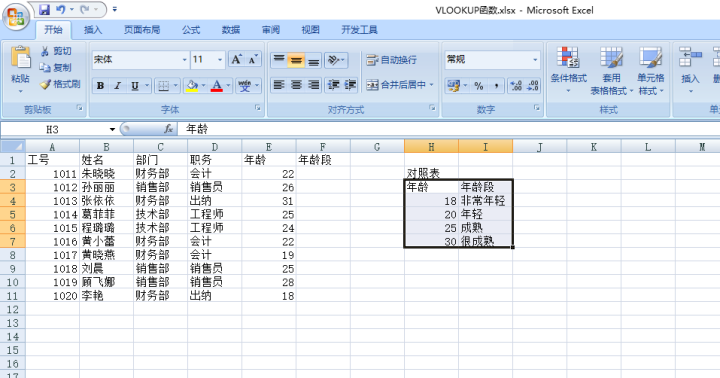Open number format dropdown 常规
This screenshot has width=720, height=378.
534,60
